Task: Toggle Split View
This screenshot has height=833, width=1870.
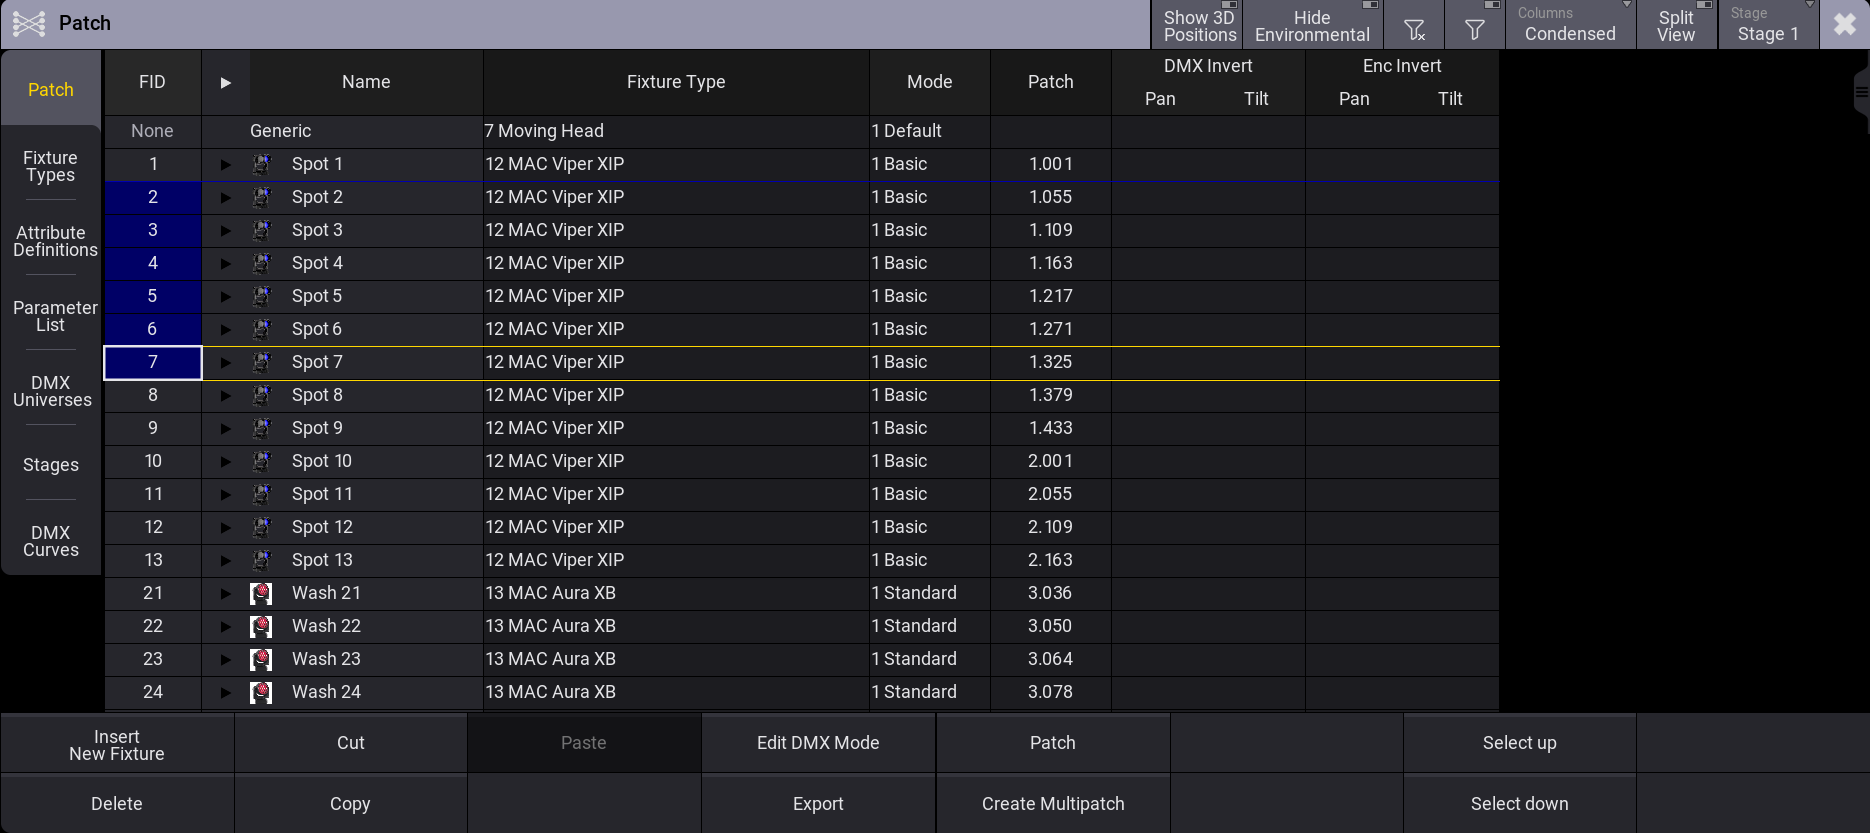Action: point(1676,25)
